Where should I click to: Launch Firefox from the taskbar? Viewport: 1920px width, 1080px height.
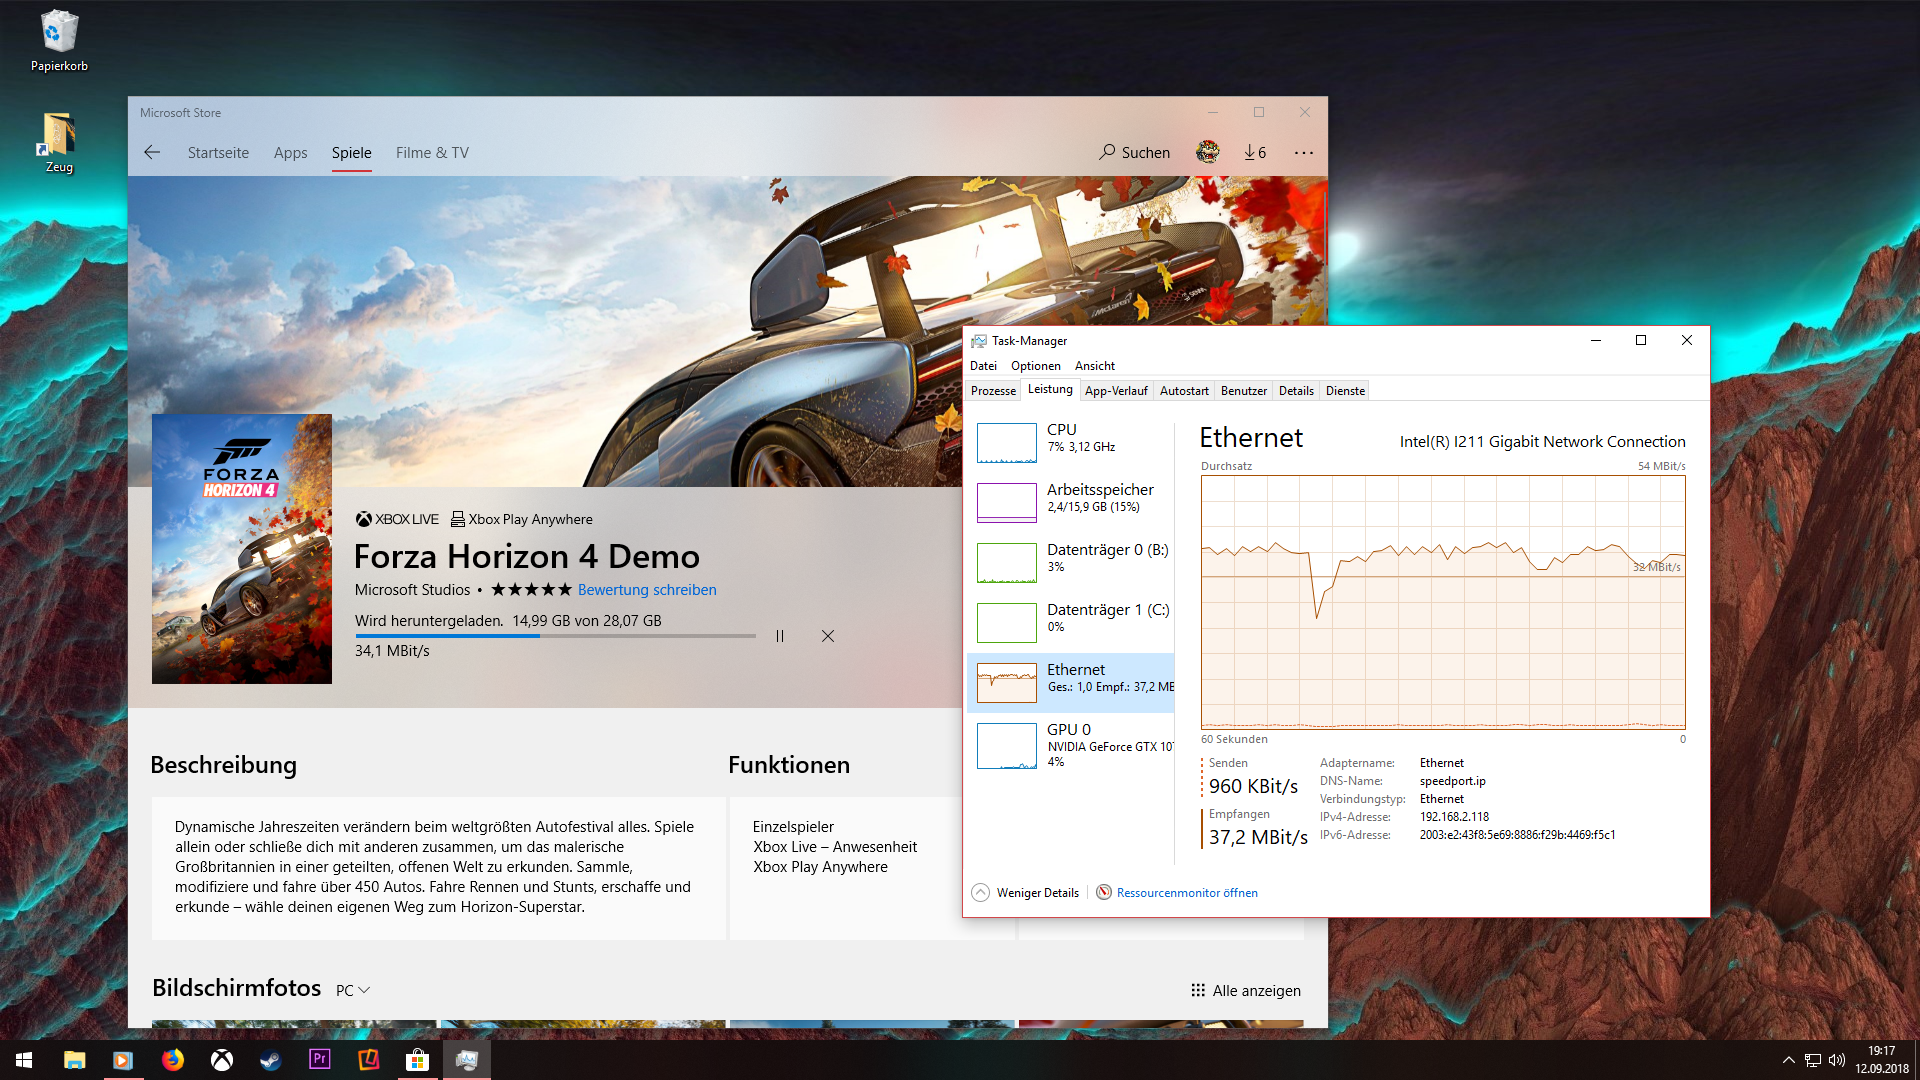pyautogui.click(x=172, y=1060)
